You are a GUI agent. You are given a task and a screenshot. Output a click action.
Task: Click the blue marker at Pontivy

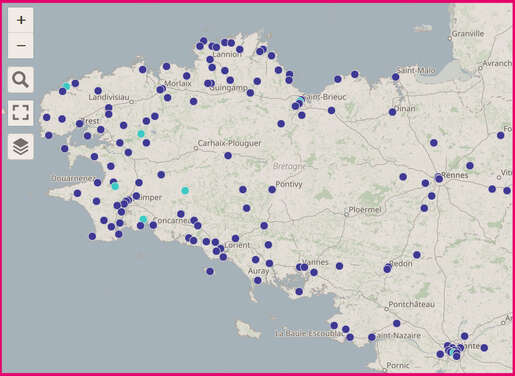click(x=272, y=190)
